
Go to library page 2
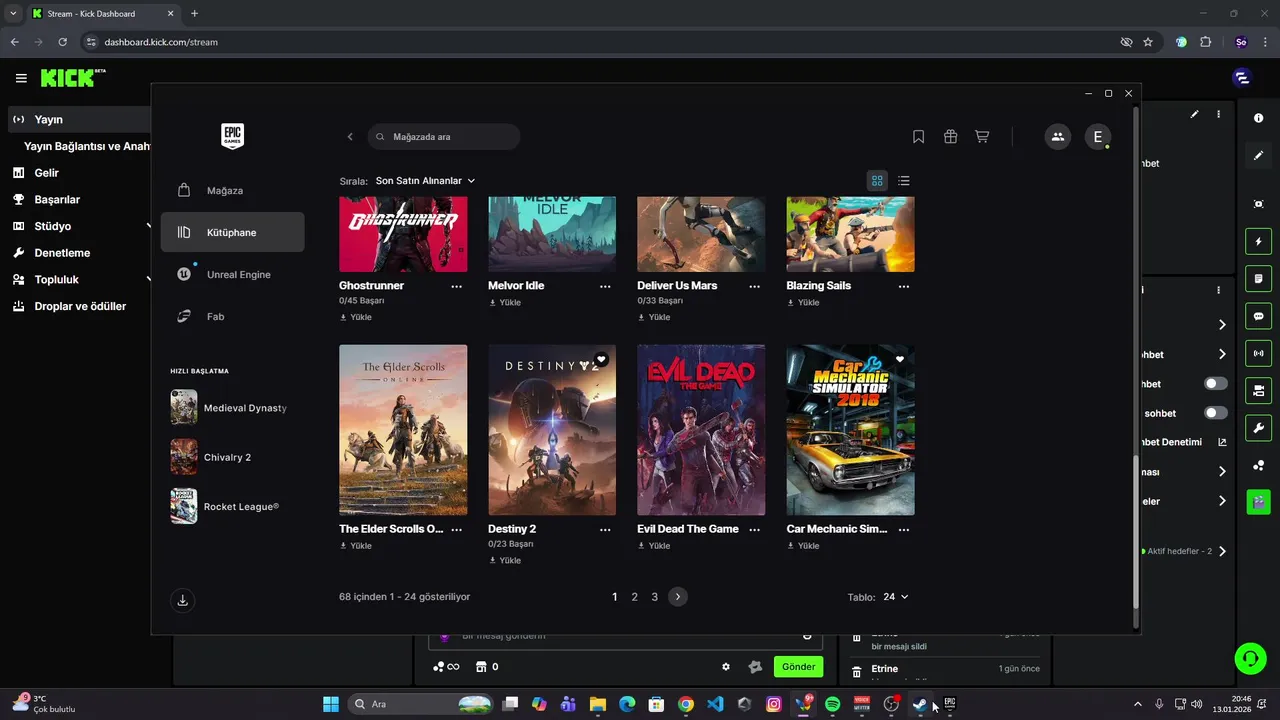pos(634,597)
